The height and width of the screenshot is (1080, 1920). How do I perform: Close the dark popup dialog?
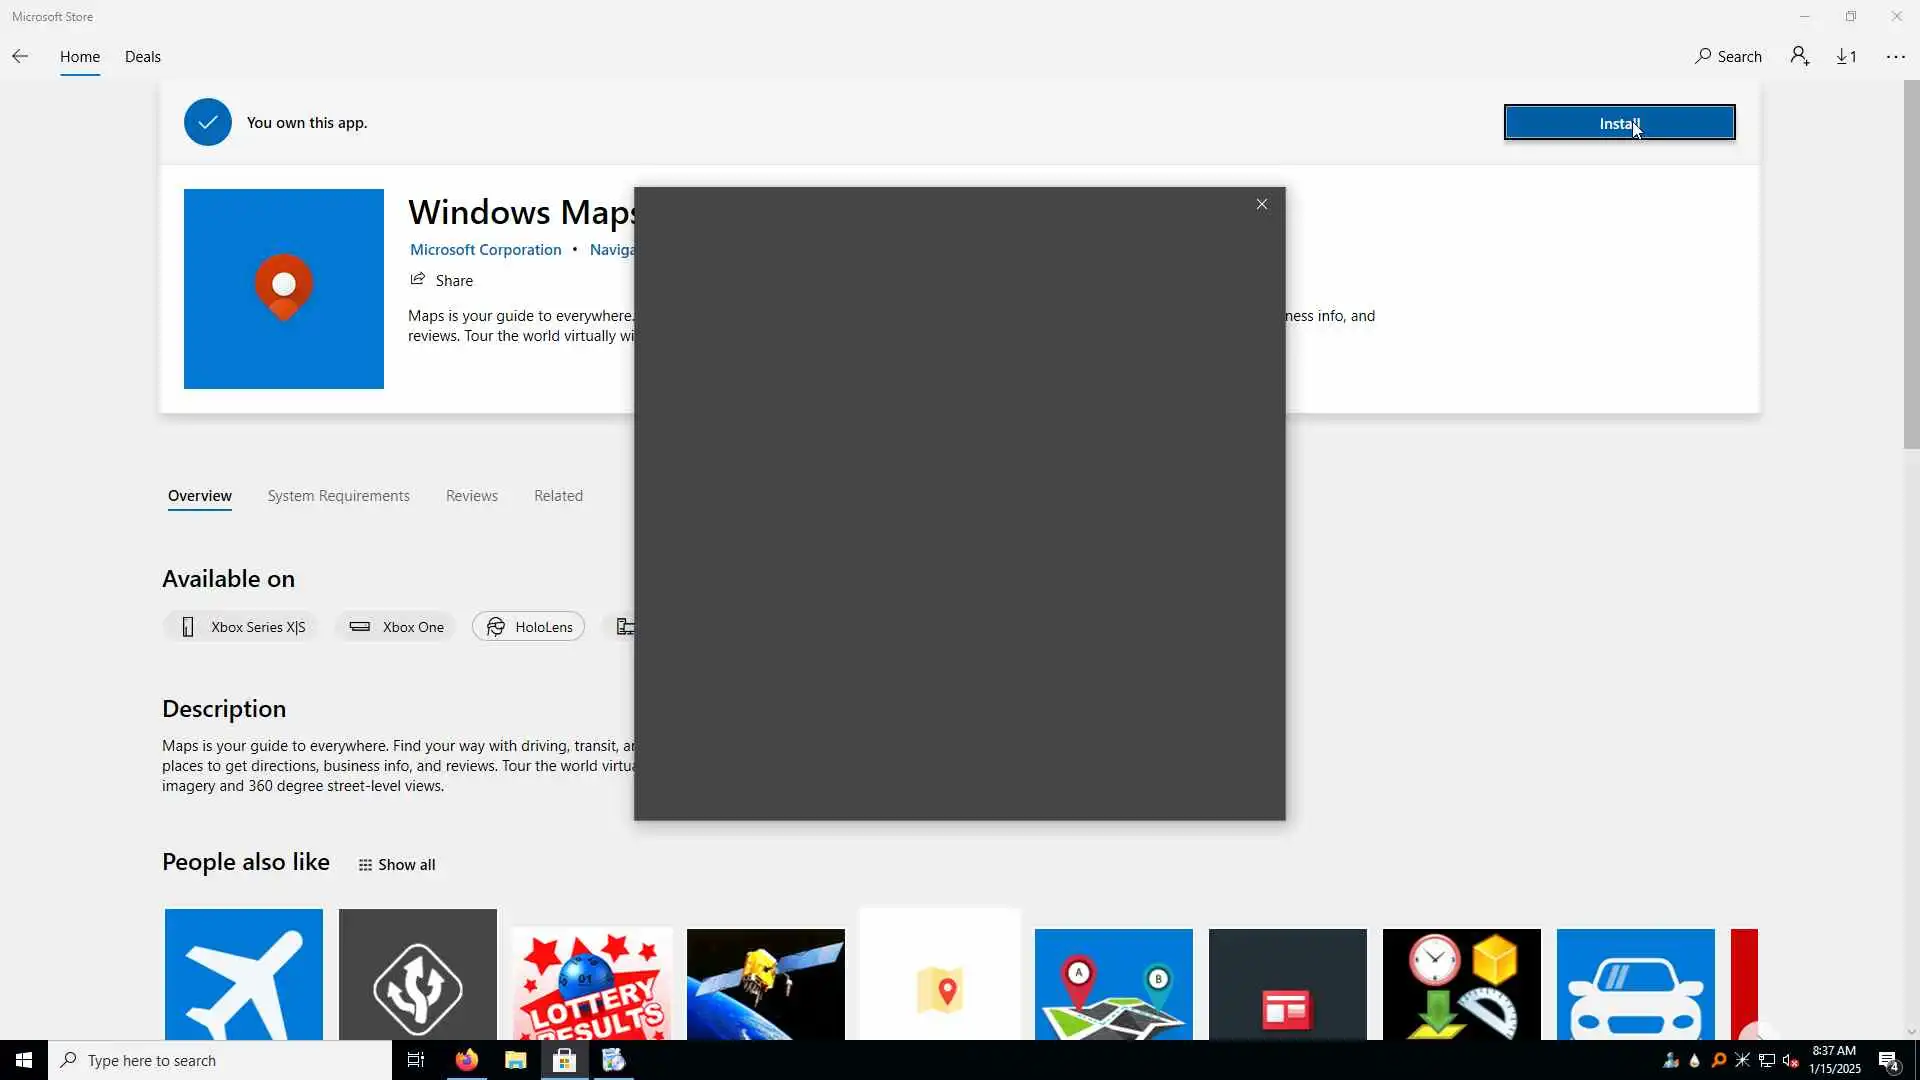point(1261,204)
